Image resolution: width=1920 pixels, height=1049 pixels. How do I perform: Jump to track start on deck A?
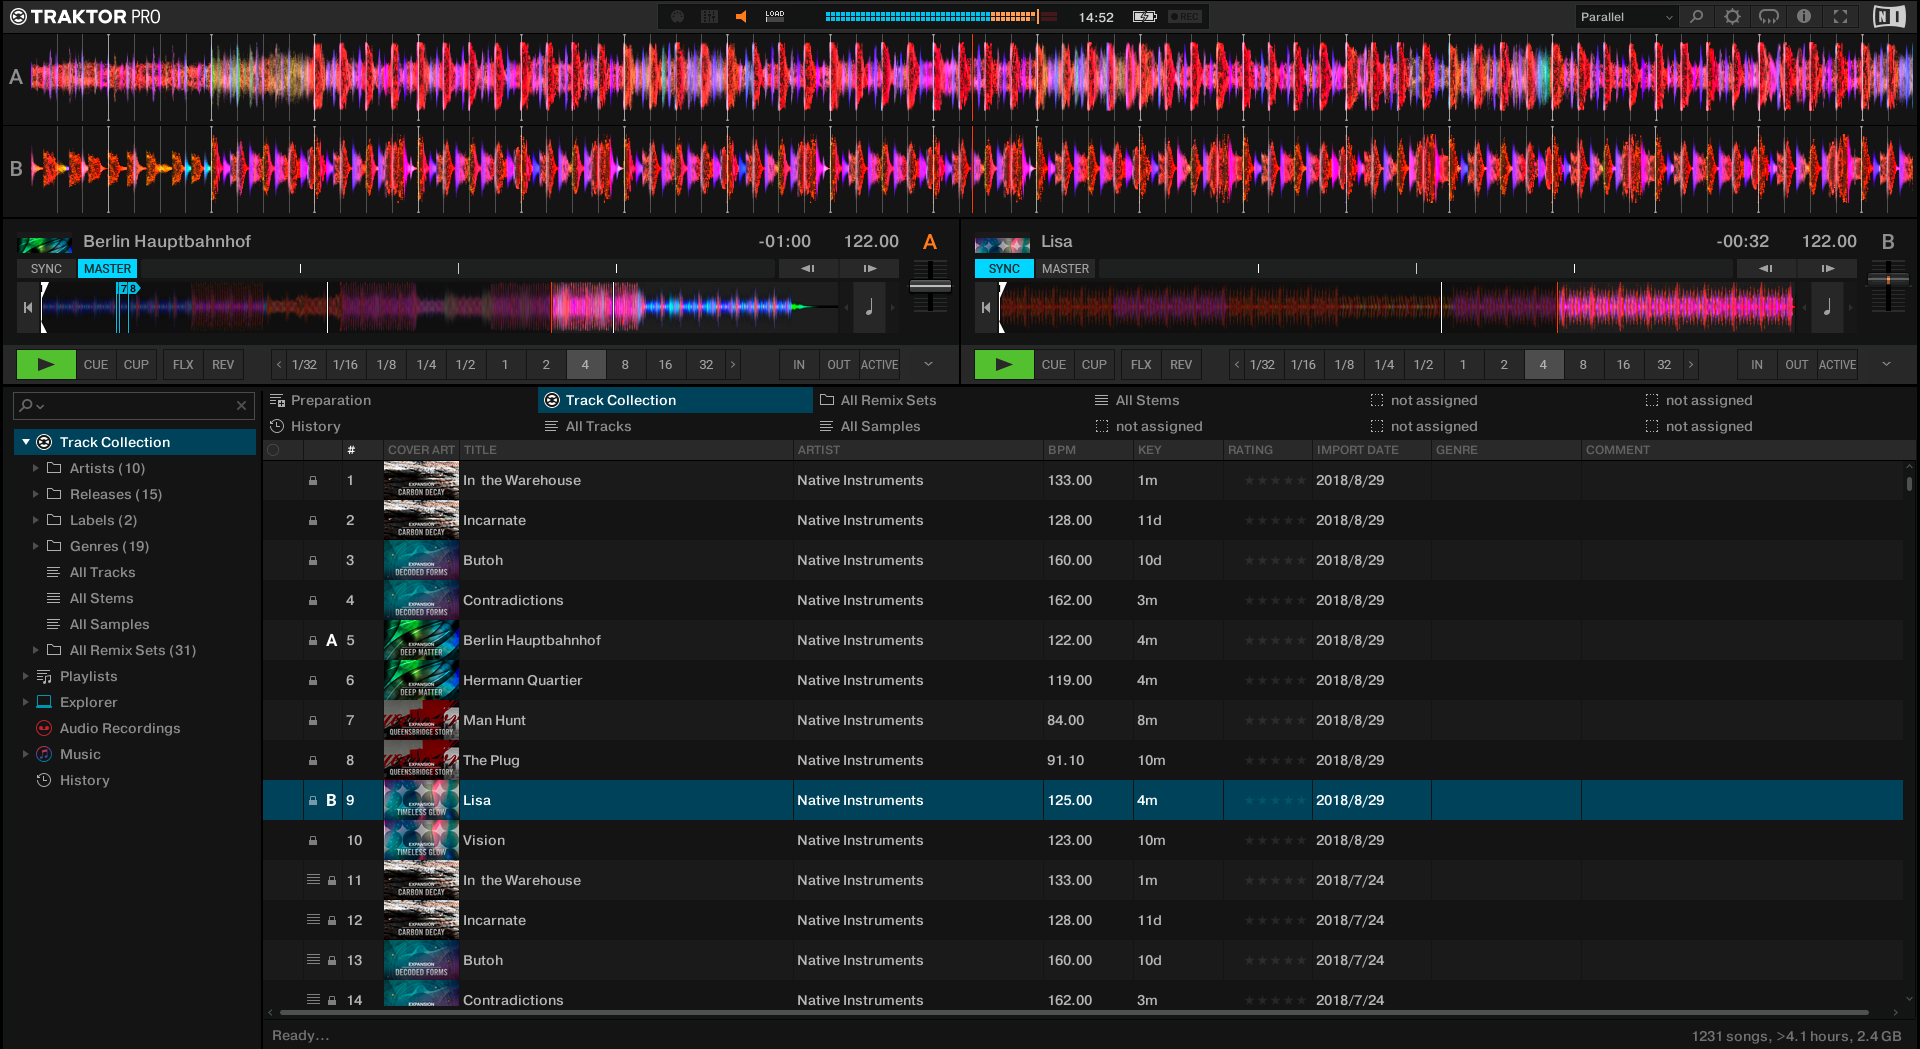[28, 308]
